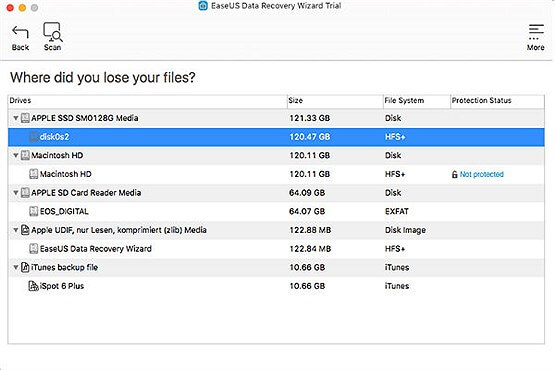Click the 122.84 MB size value

click(x=310, y=249)
